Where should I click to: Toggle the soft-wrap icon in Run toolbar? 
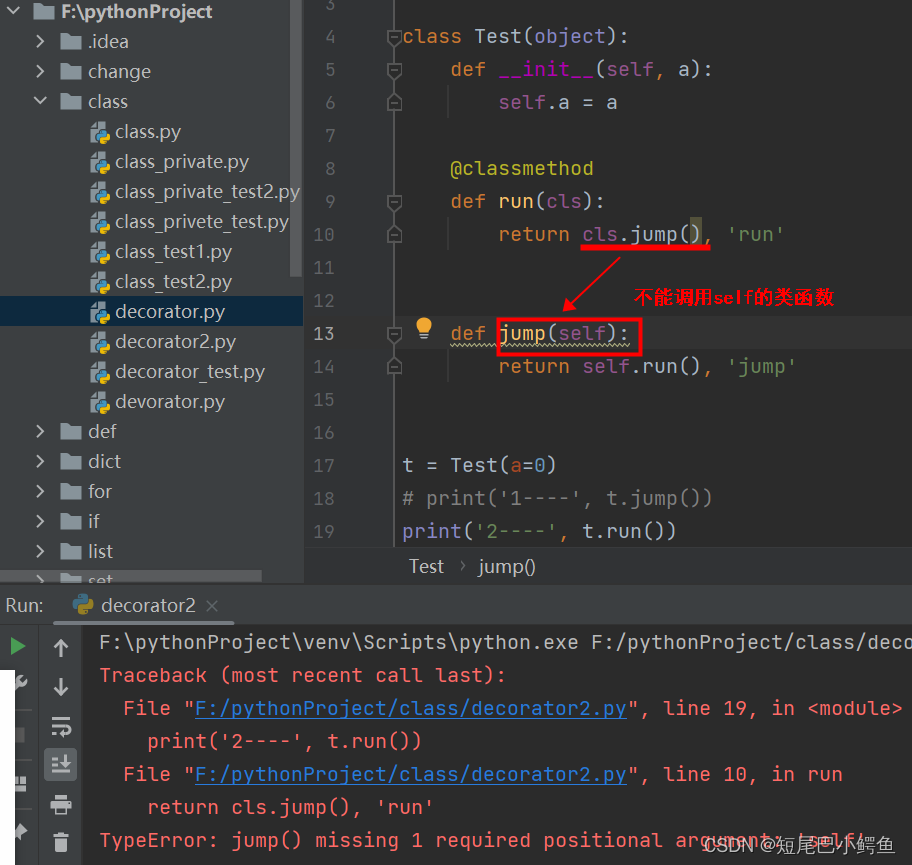(x=61, y=727)
